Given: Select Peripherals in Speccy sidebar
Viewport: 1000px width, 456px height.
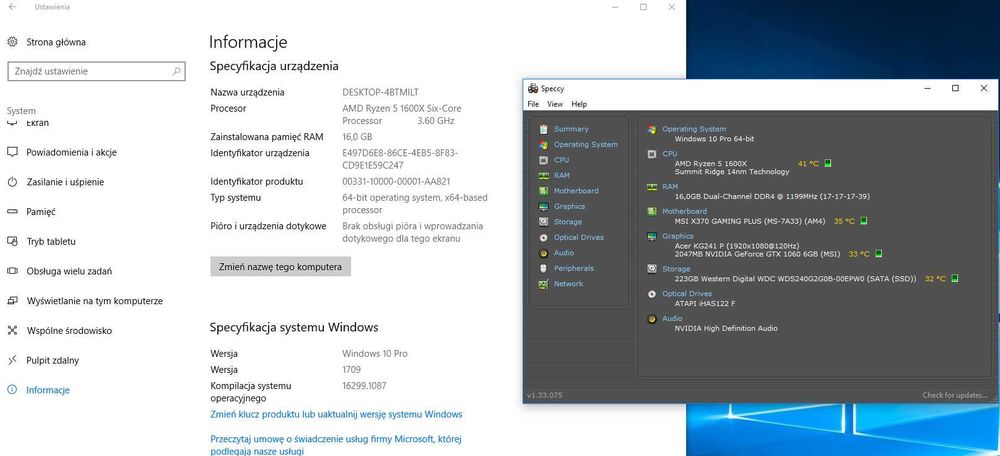Looking at the screenshot, I should point(573,268).
